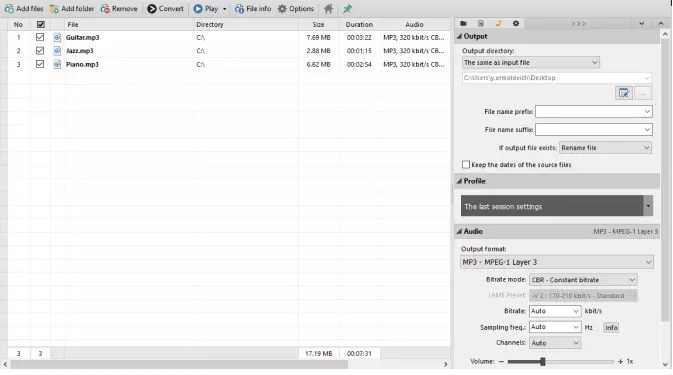Sort by the No column header
This screenshot has height=375, width=673.
18,24
